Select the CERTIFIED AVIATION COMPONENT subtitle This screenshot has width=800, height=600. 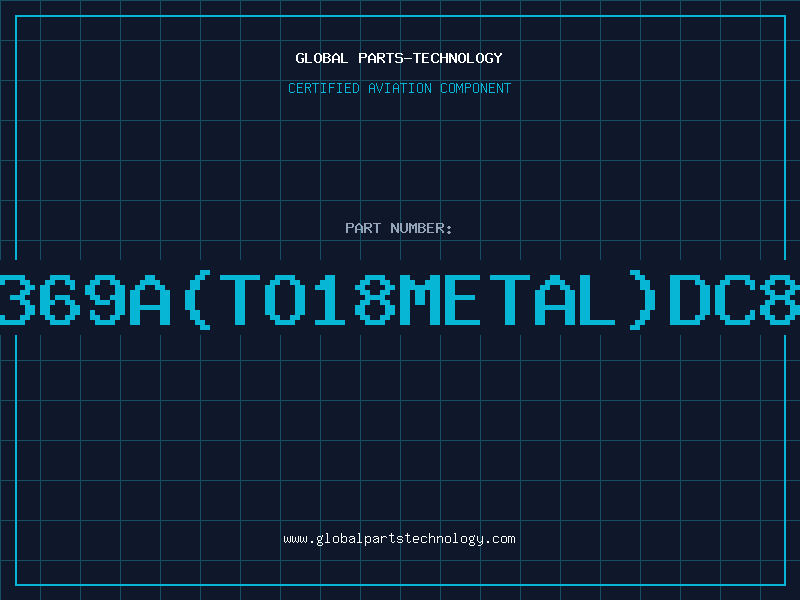coord(399,88)
